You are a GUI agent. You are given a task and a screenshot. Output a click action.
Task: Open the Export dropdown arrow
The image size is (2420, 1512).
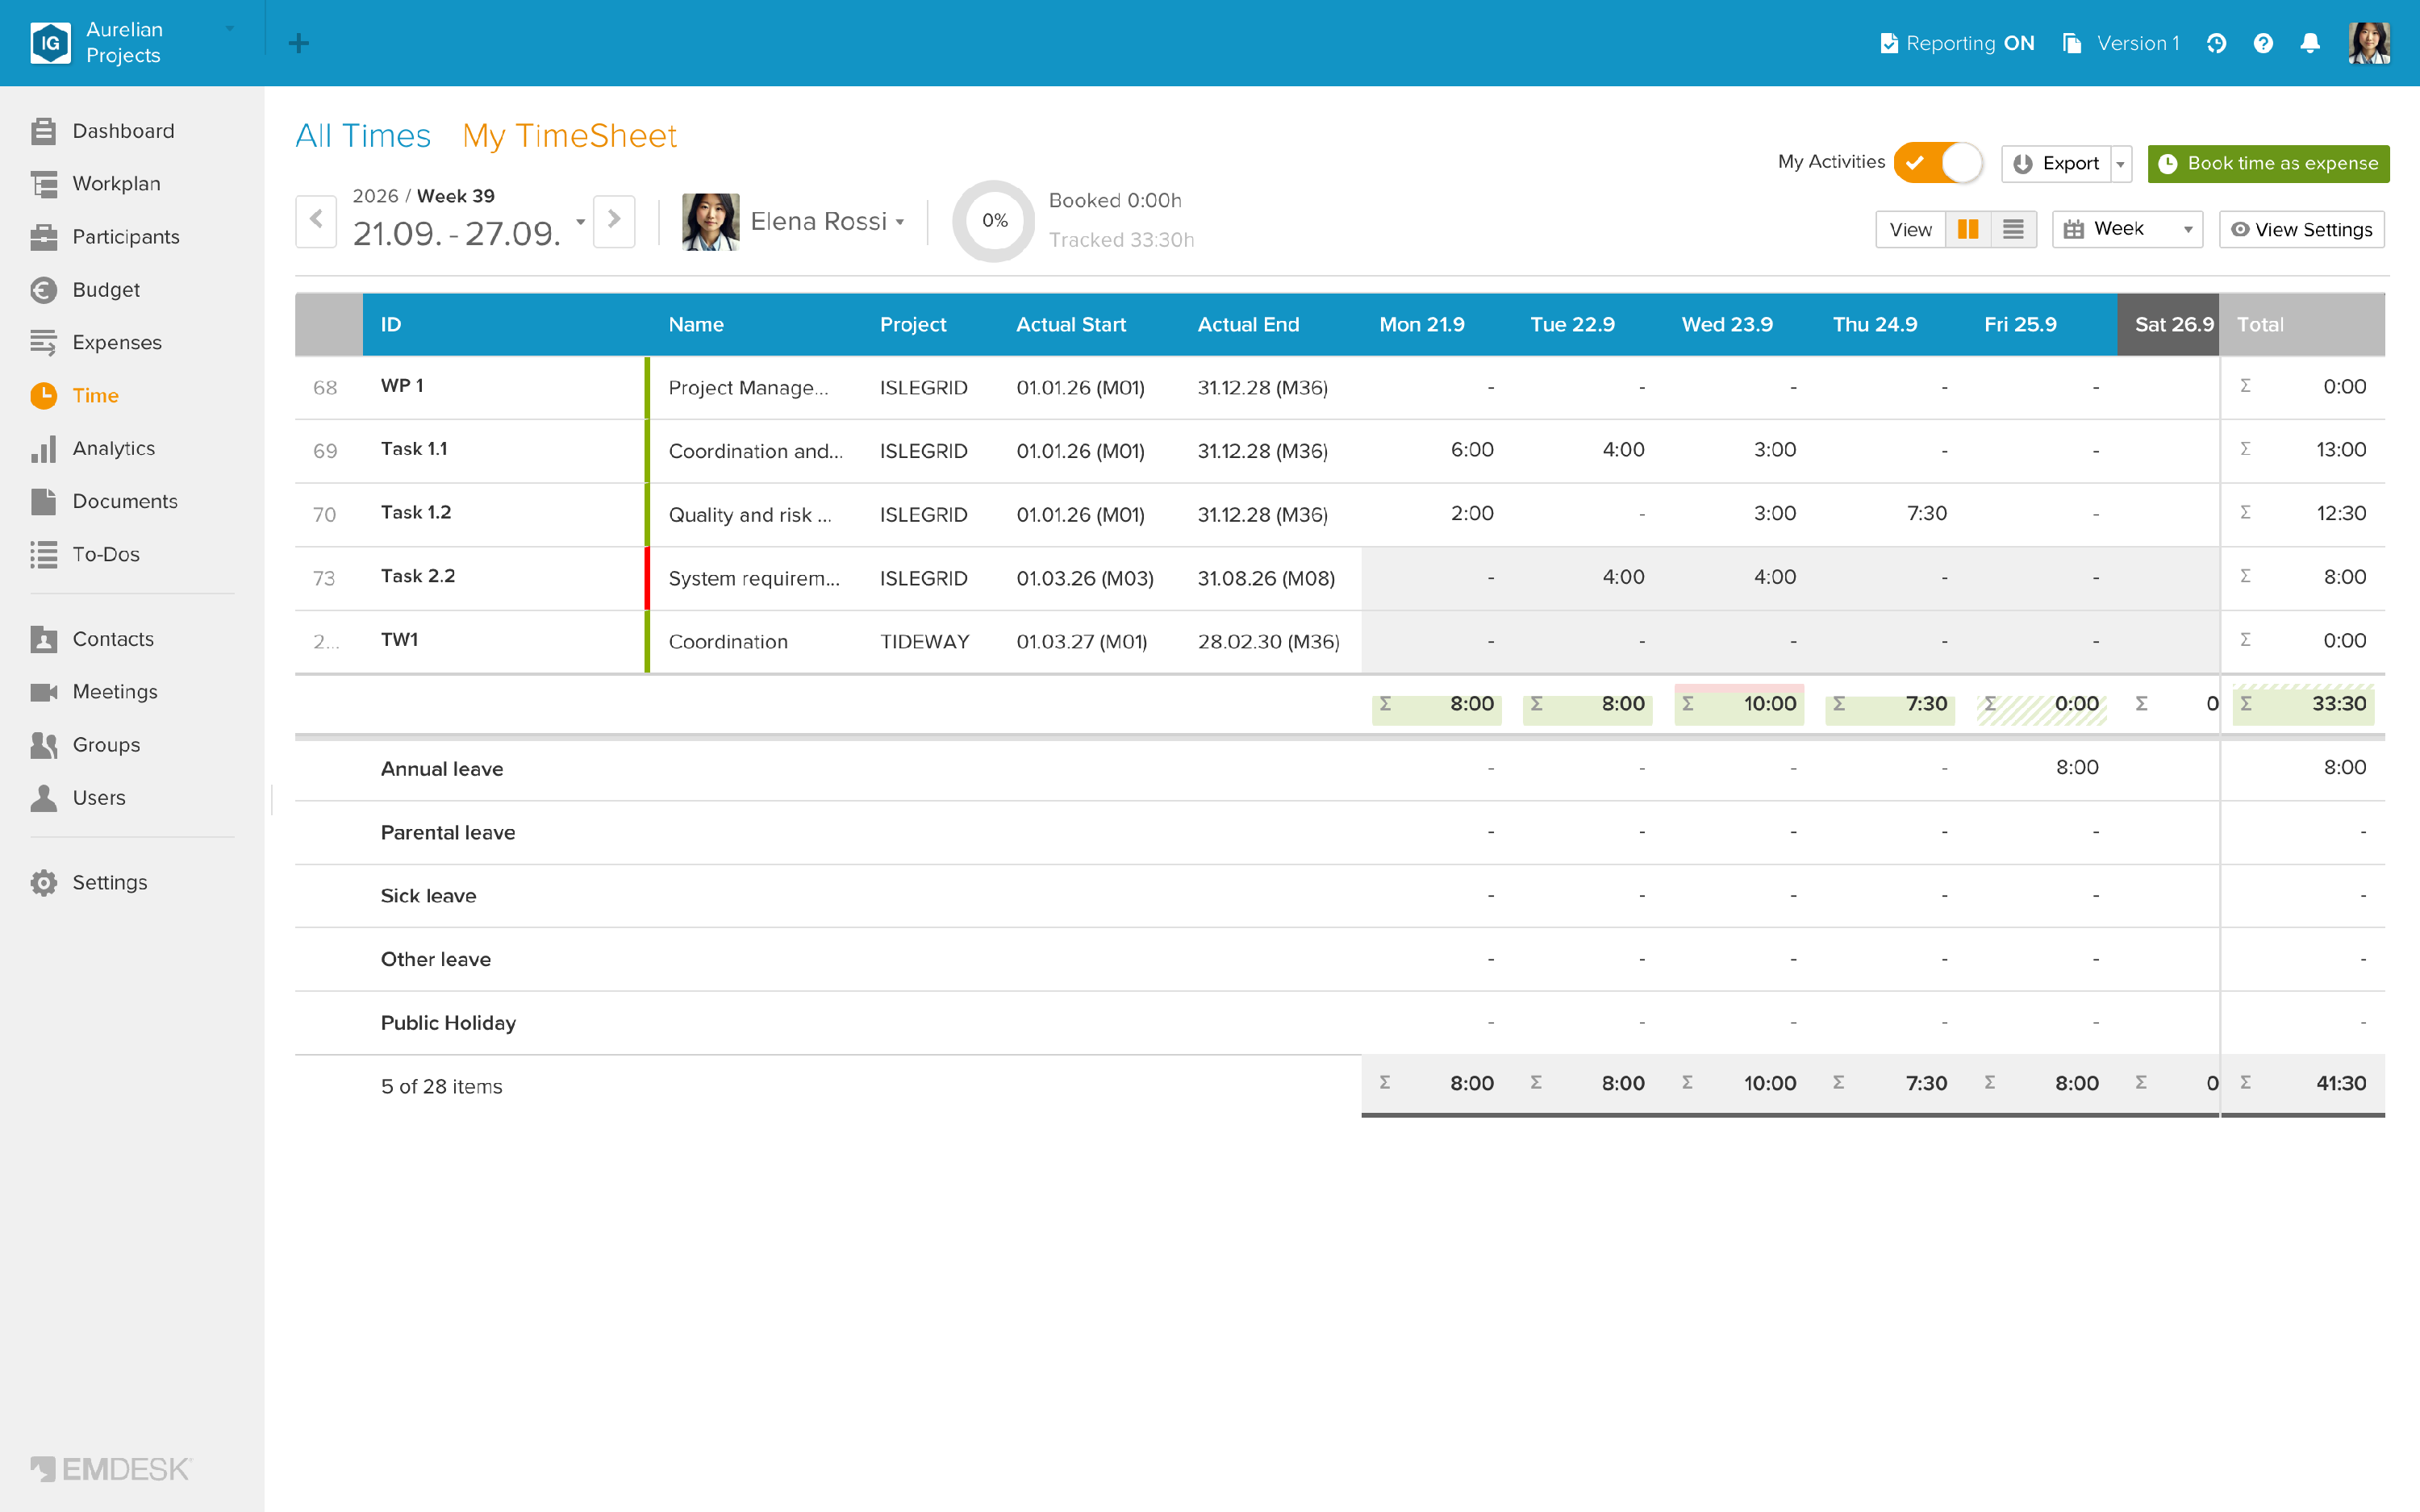(2121, 164)
